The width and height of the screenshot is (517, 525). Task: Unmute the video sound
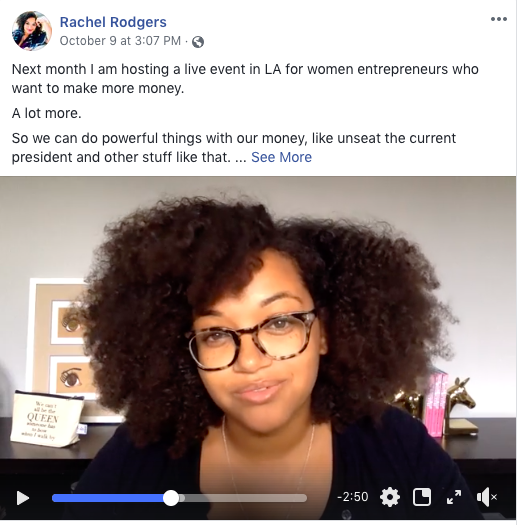487,497
